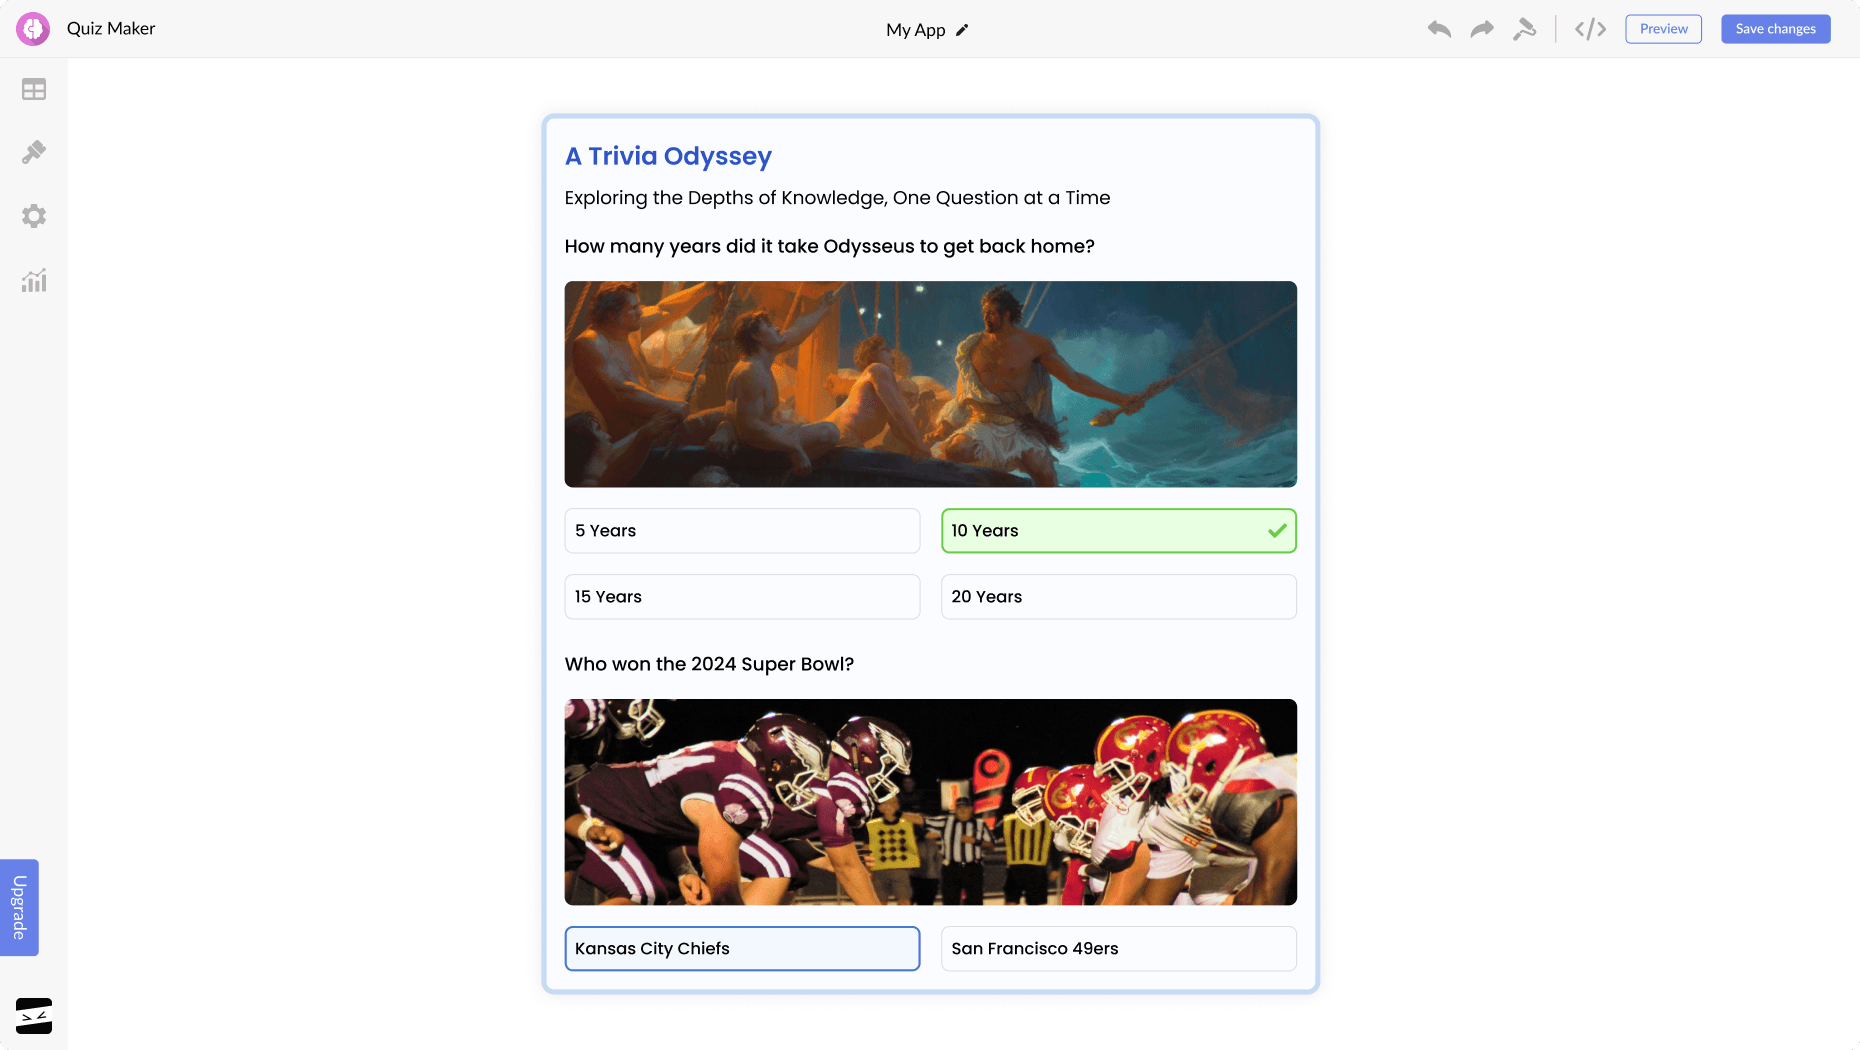Select the "5 Years" answer option

[x=742, y=530]
